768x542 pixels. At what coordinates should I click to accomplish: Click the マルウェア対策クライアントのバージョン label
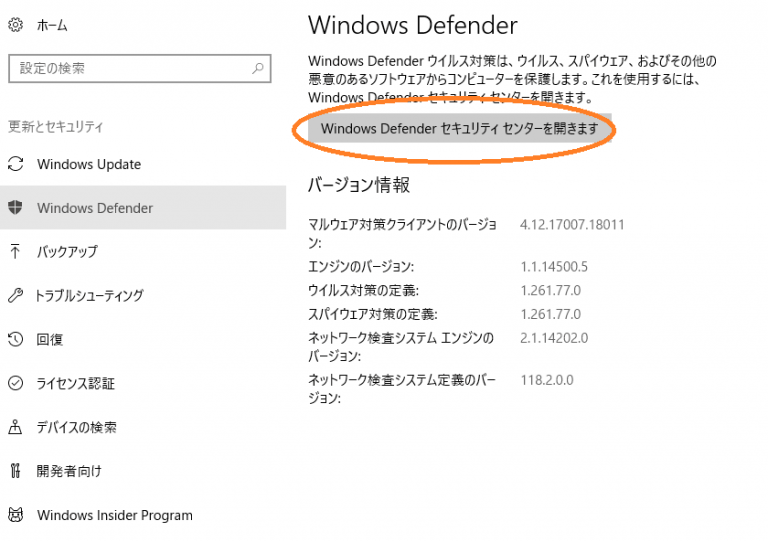[x=403, y=234]
